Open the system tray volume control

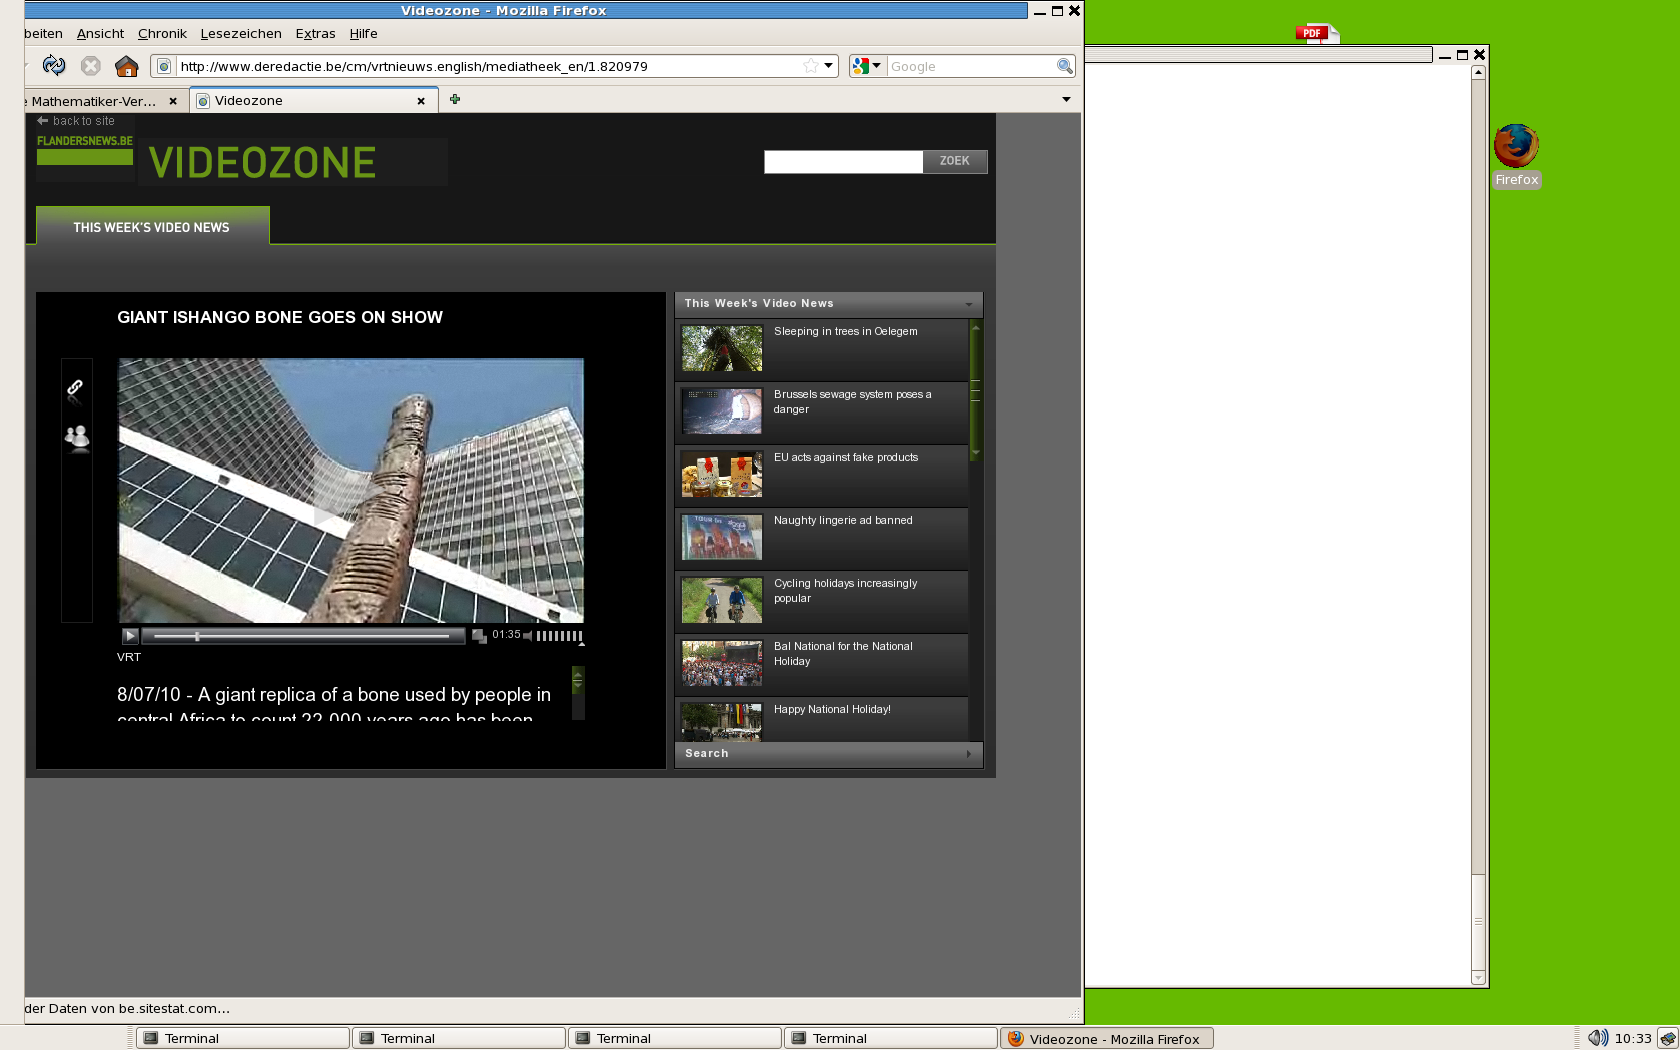(1597, 1038)
